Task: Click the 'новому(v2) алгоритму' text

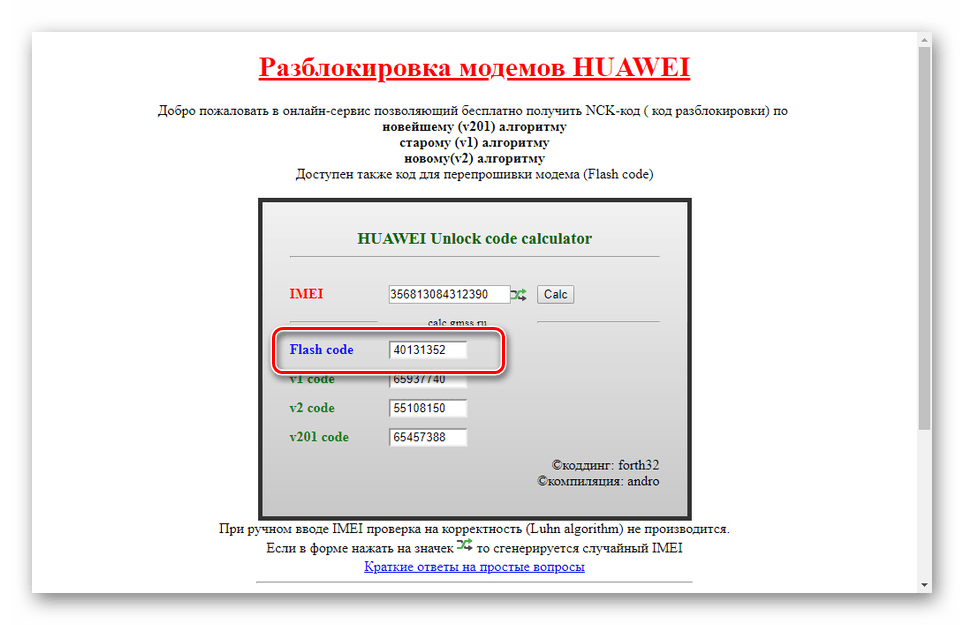Action: coord(474,159)
